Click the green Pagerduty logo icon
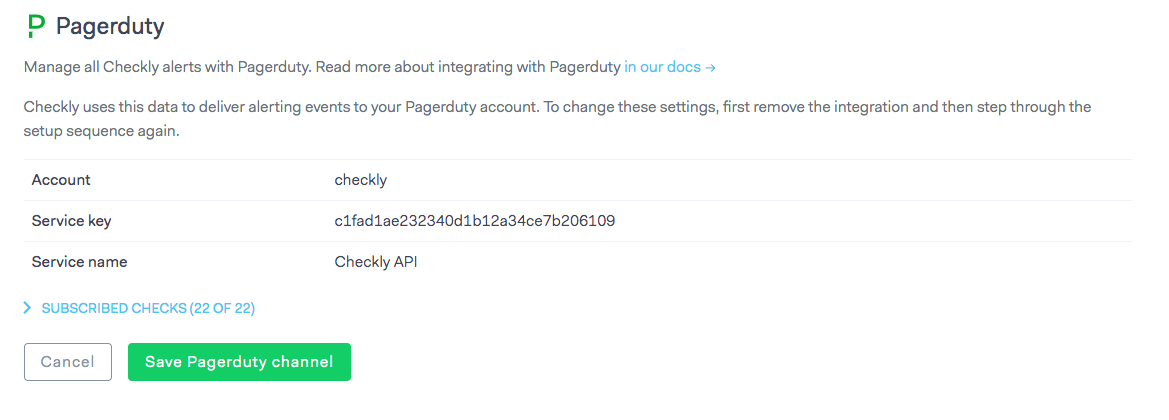This screenshot has height=420, width=1169. (36, 26)
